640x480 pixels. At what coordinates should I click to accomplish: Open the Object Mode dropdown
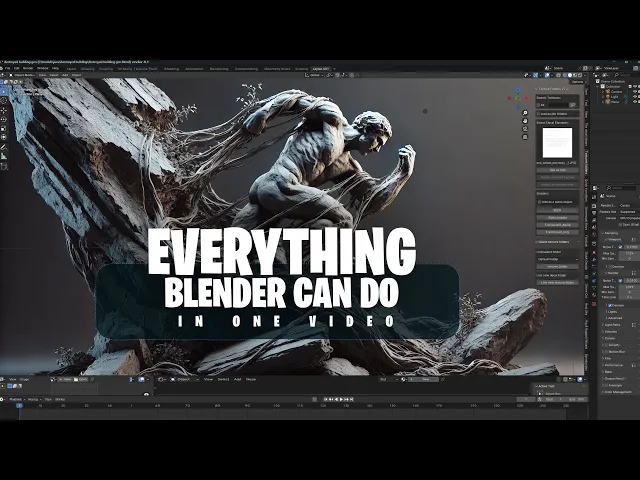(x=23, y=75)
